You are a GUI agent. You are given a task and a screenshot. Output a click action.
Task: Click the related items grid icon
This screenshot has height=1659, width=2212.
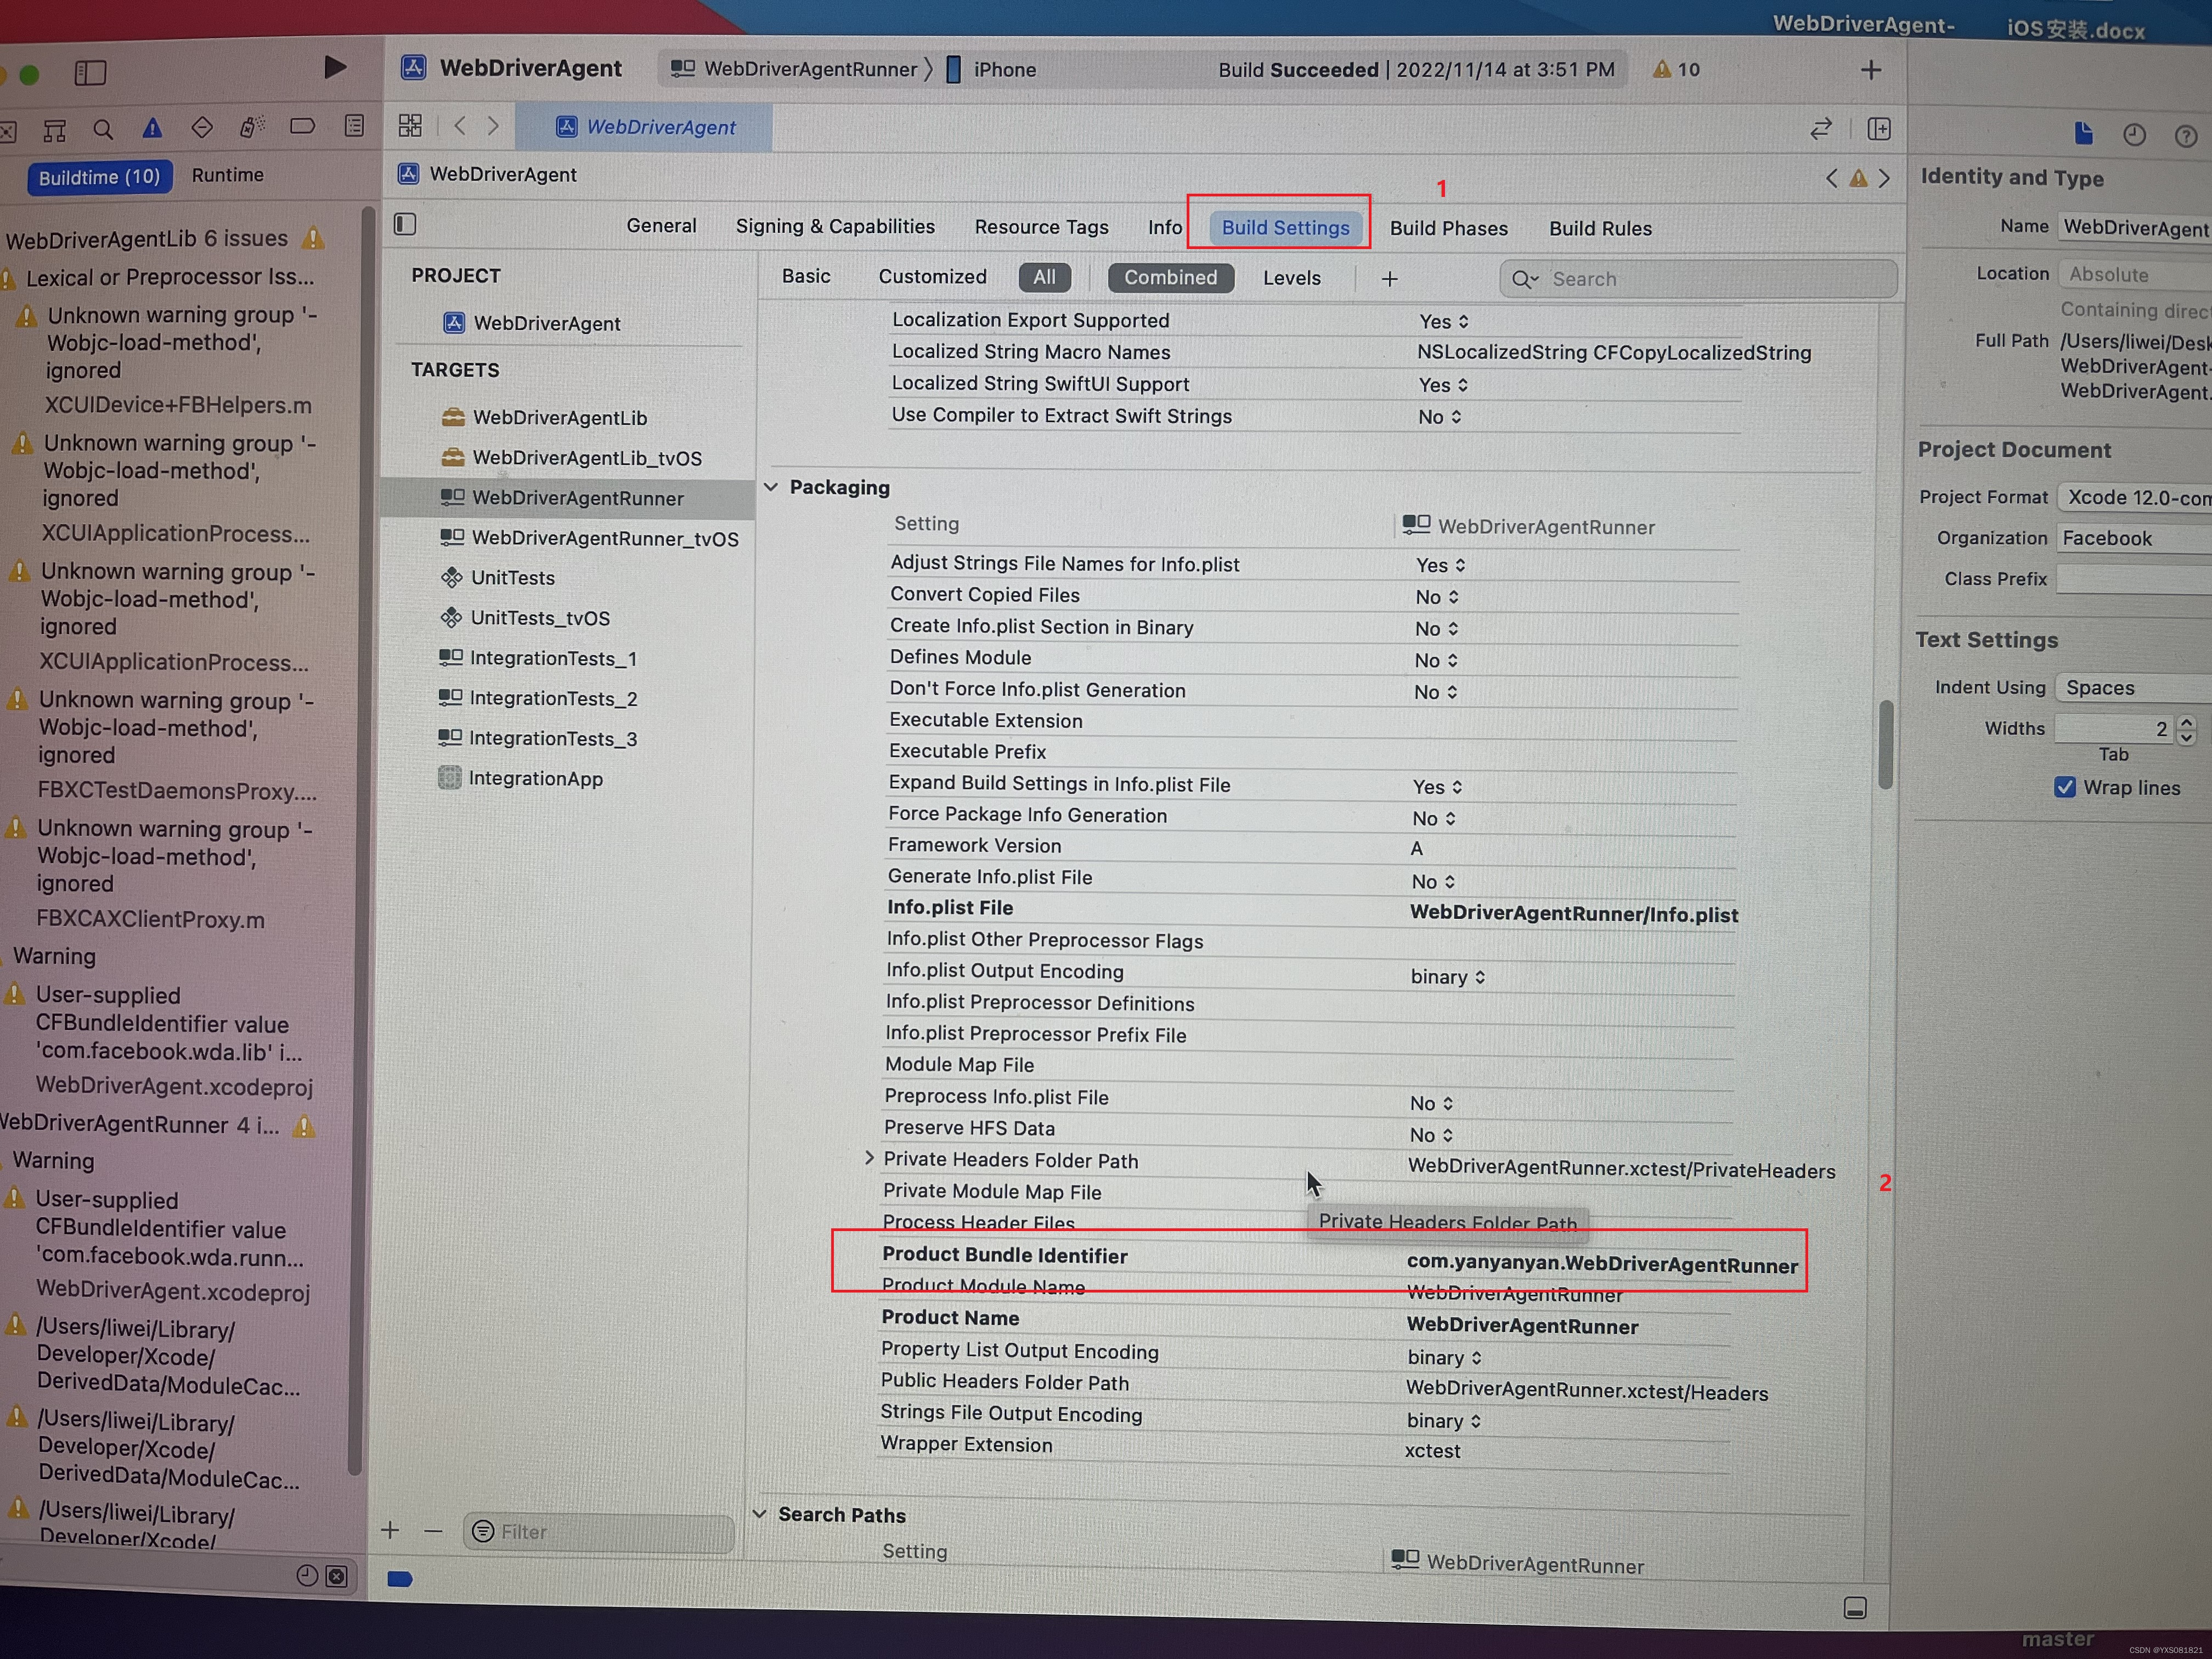point(410,126)
